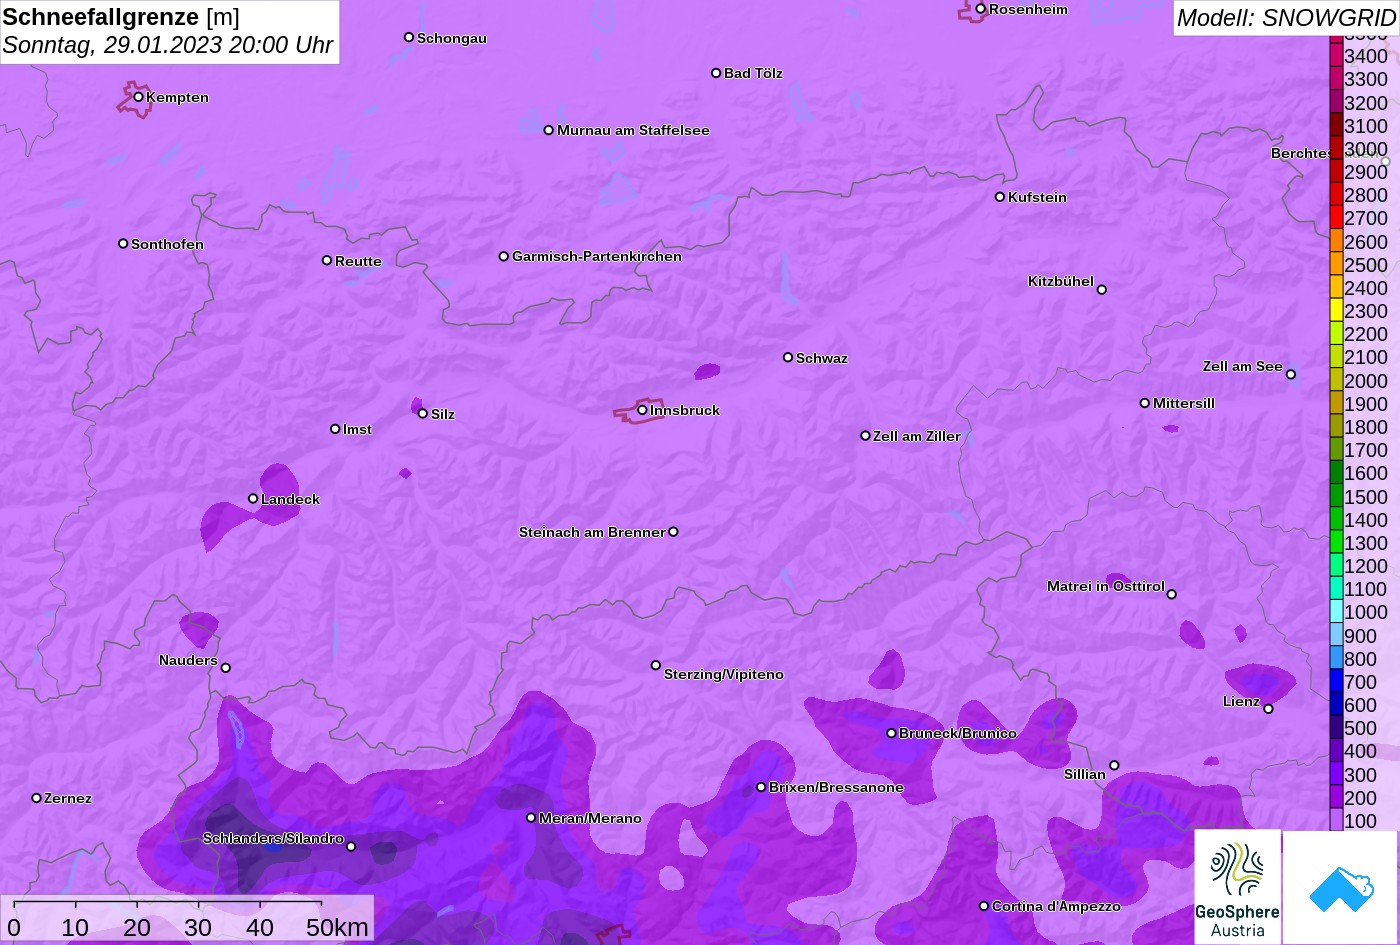The image size is (1400, 945).
Task: Select the Kempten city marker
Action: pos(139,97)
